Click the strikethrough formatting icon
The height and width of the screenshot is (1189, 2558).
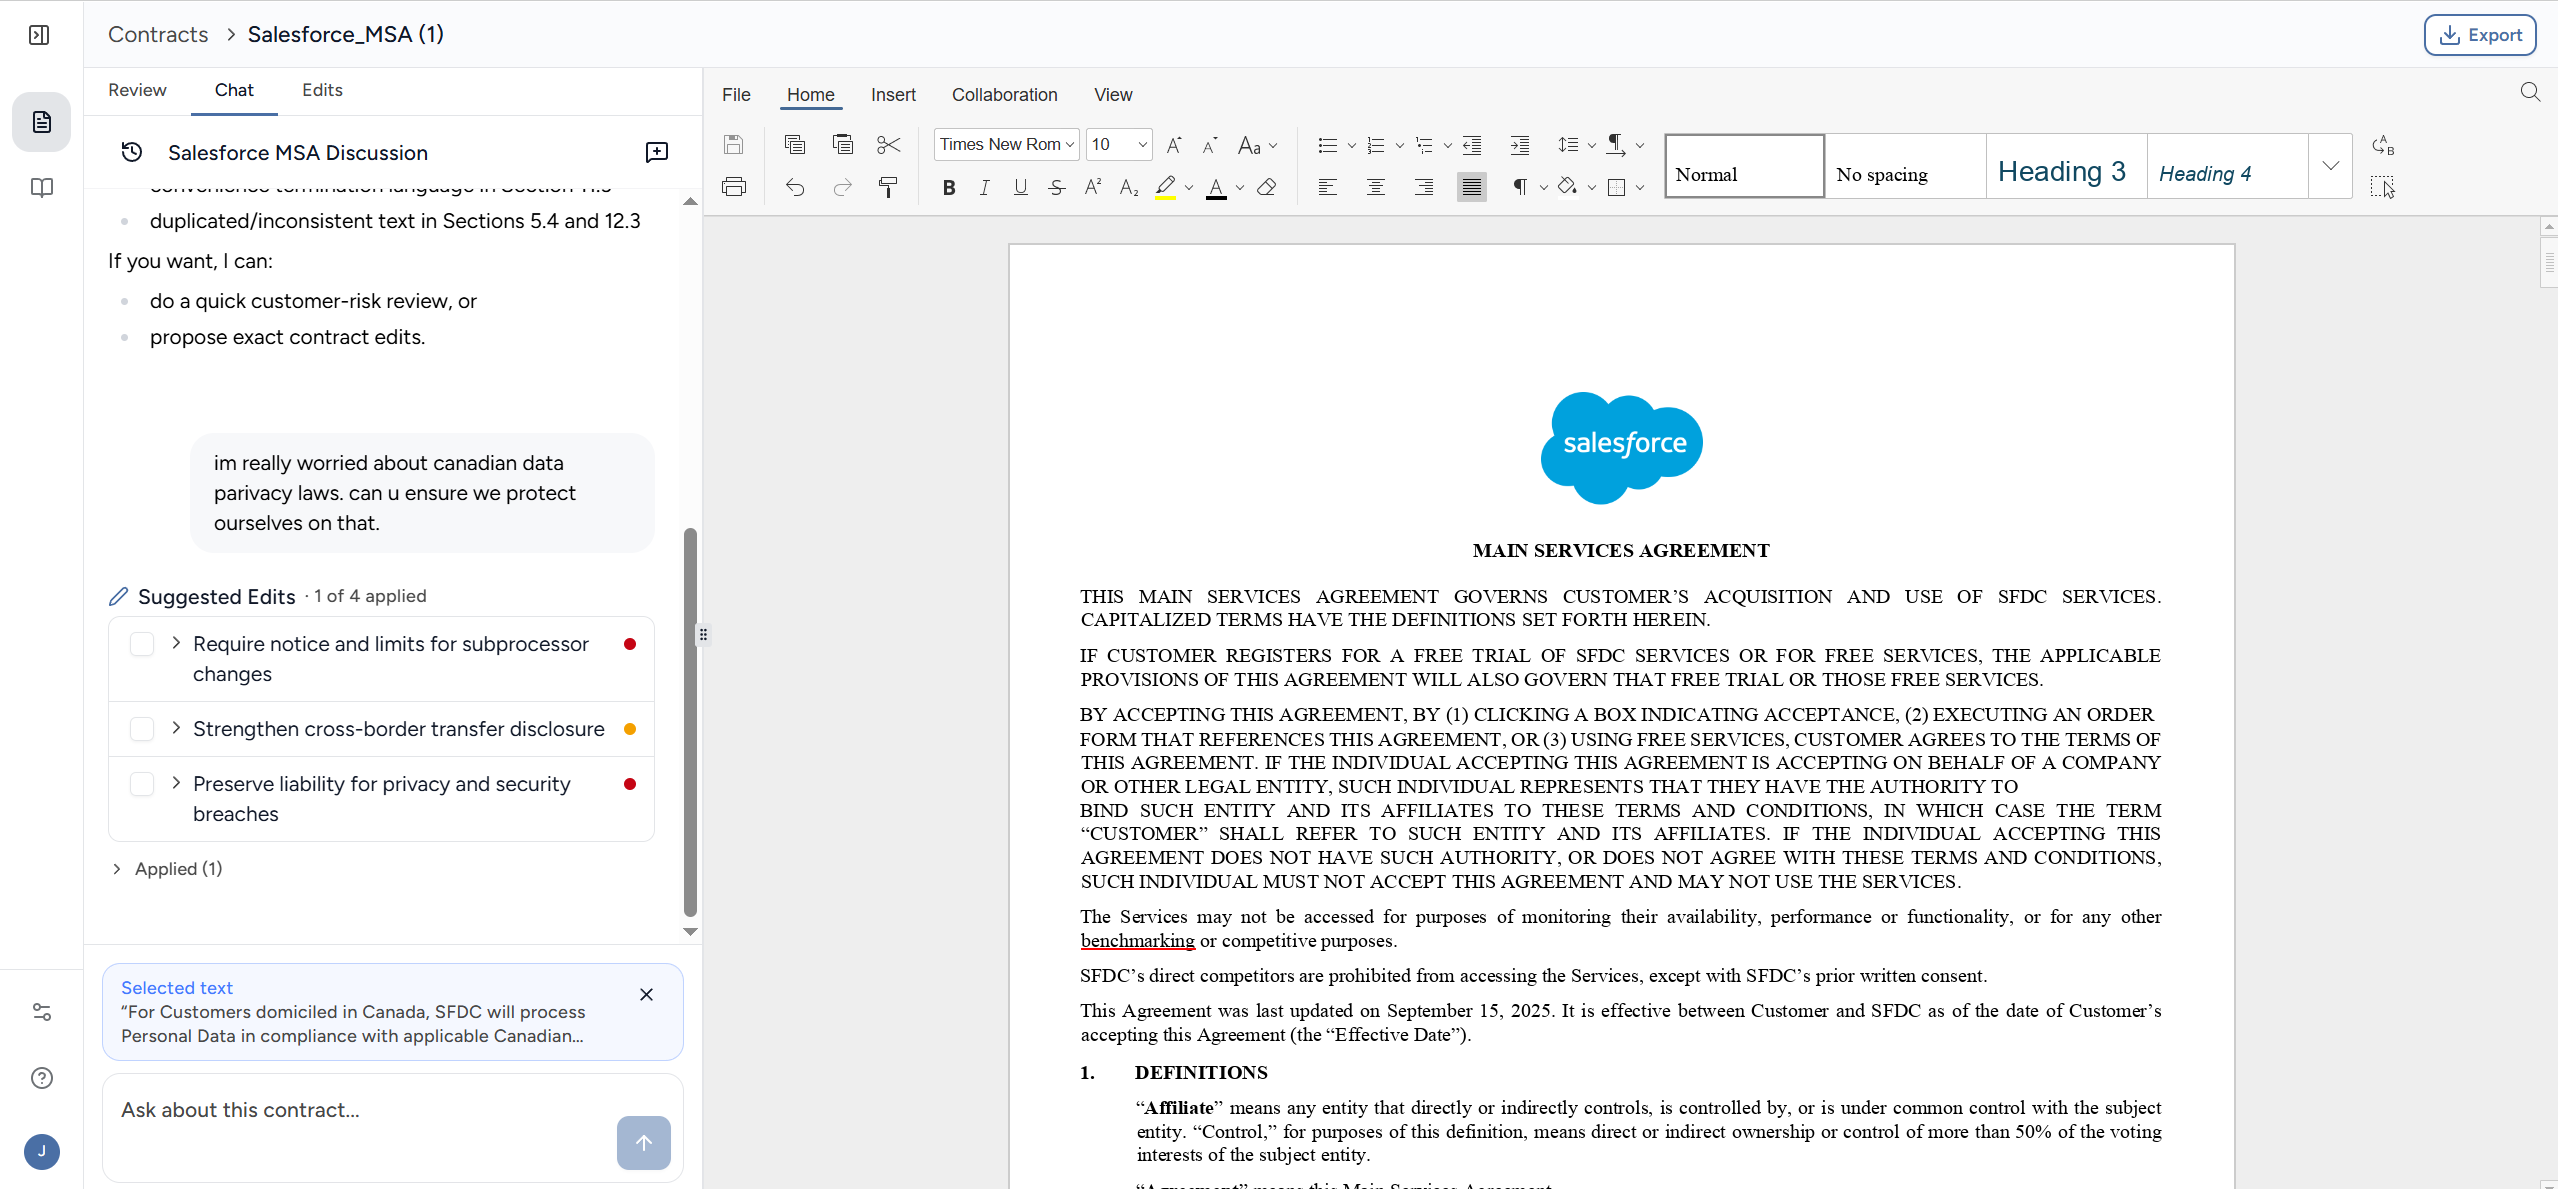1056,187
